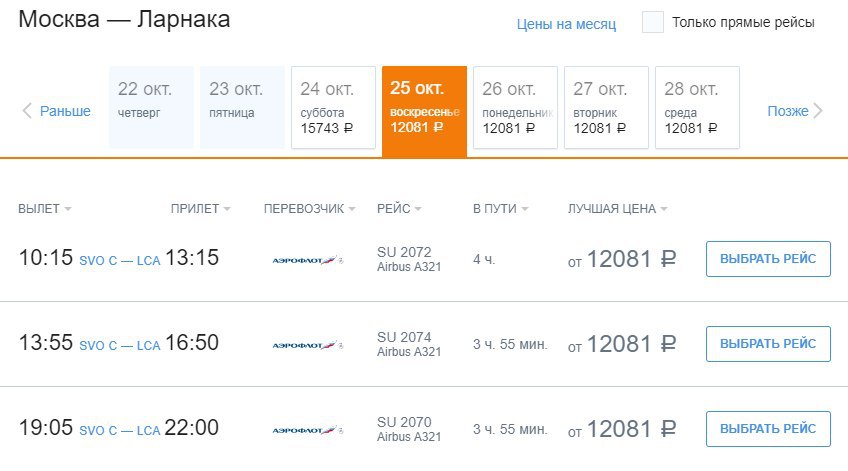Choose the 10:15 flight with ВЫБРАТЬ РЕЙС
848x471 pixels.
point(768,259)
